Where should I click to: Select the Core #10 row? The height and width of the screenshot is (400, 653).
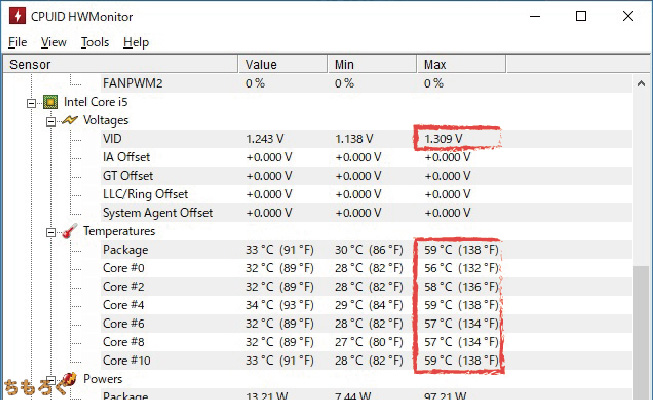(366, 360)
